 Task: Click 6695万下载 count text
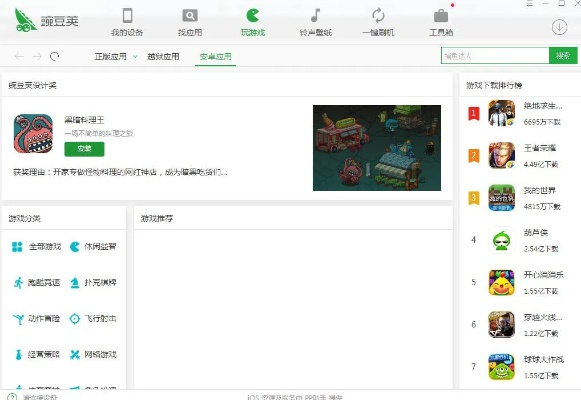coord(542,122)
